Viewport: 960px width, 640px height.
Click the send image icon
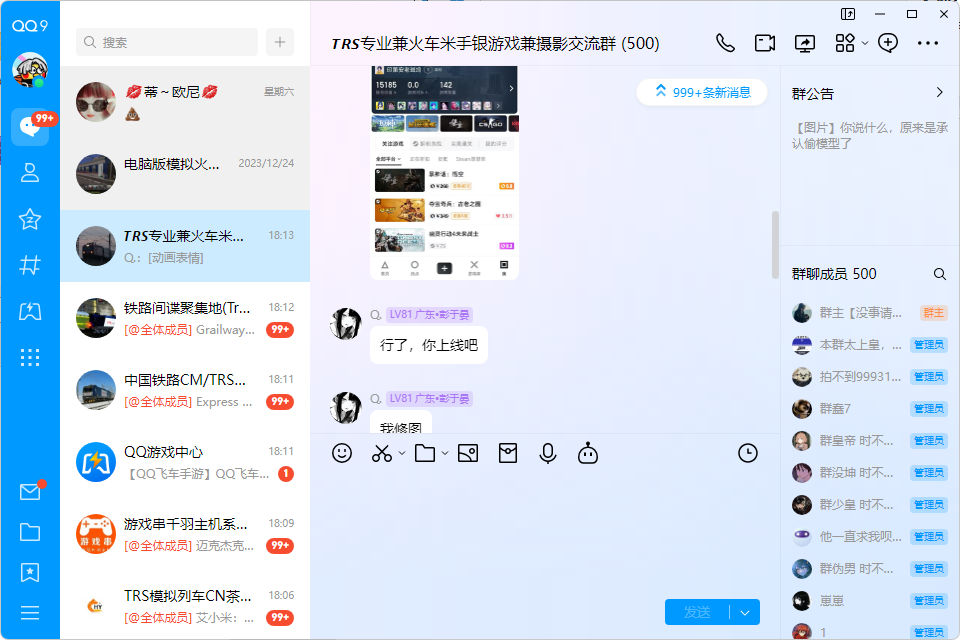(x=468, y=453)
